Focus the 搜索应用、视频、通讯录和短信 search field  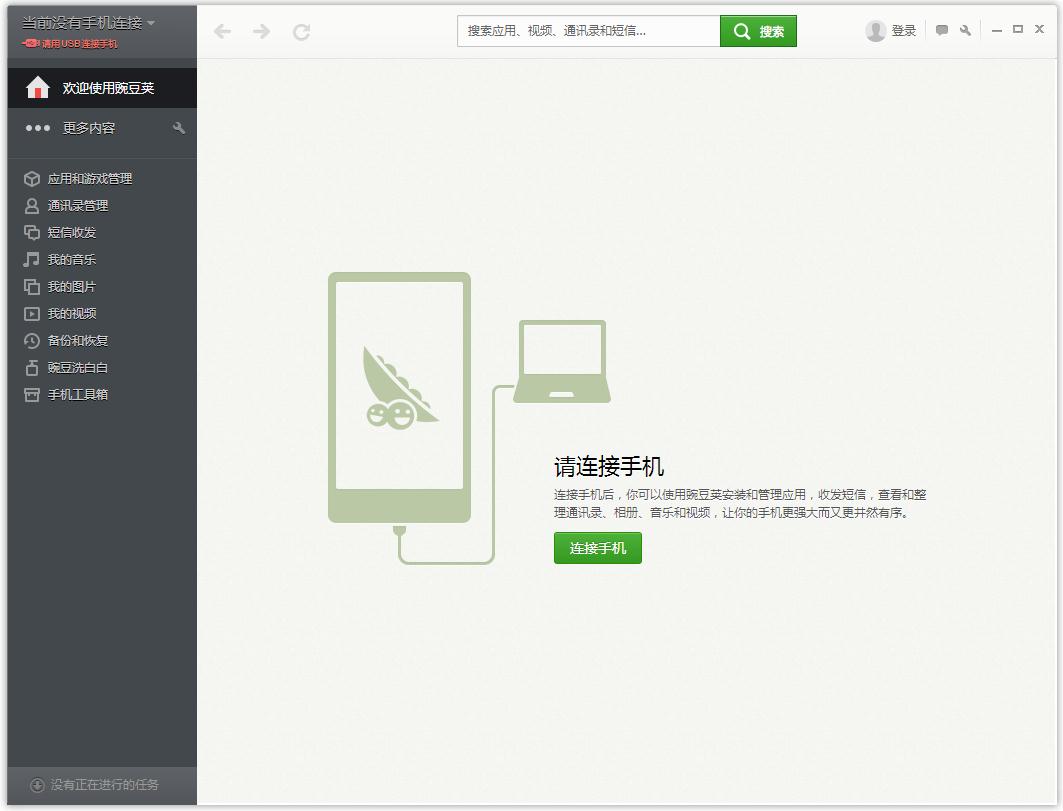[x=588, y=31]
